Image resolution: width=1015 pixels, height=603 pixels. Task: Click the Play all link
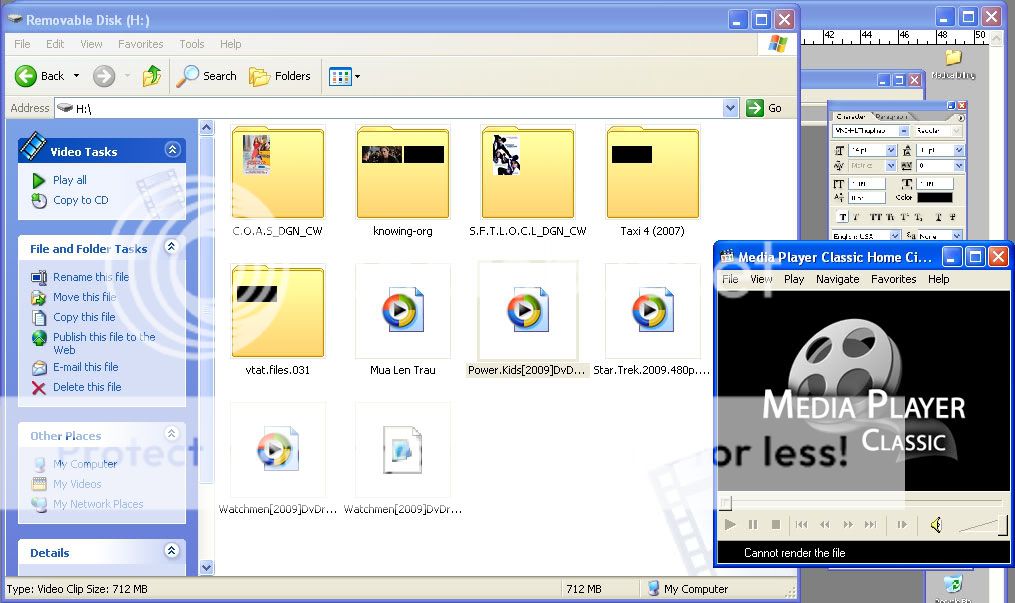[69, 180]
